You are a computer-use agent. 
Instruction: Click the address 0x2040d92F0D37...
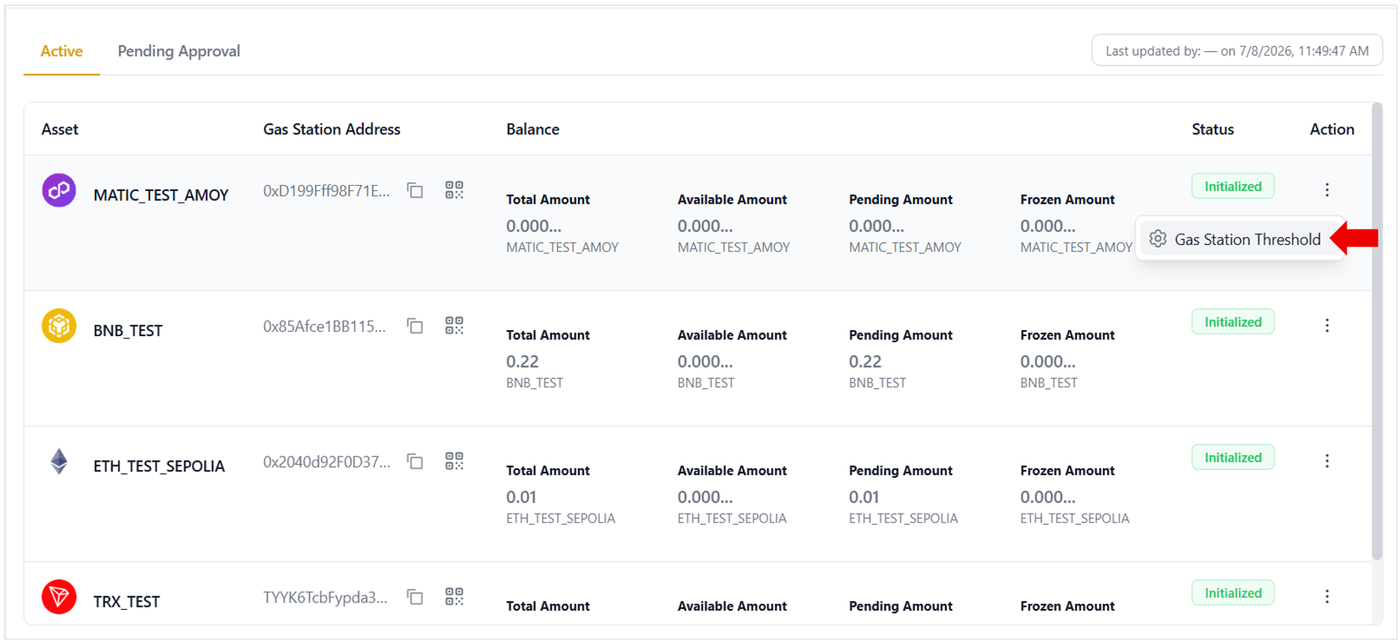(327, 462)
